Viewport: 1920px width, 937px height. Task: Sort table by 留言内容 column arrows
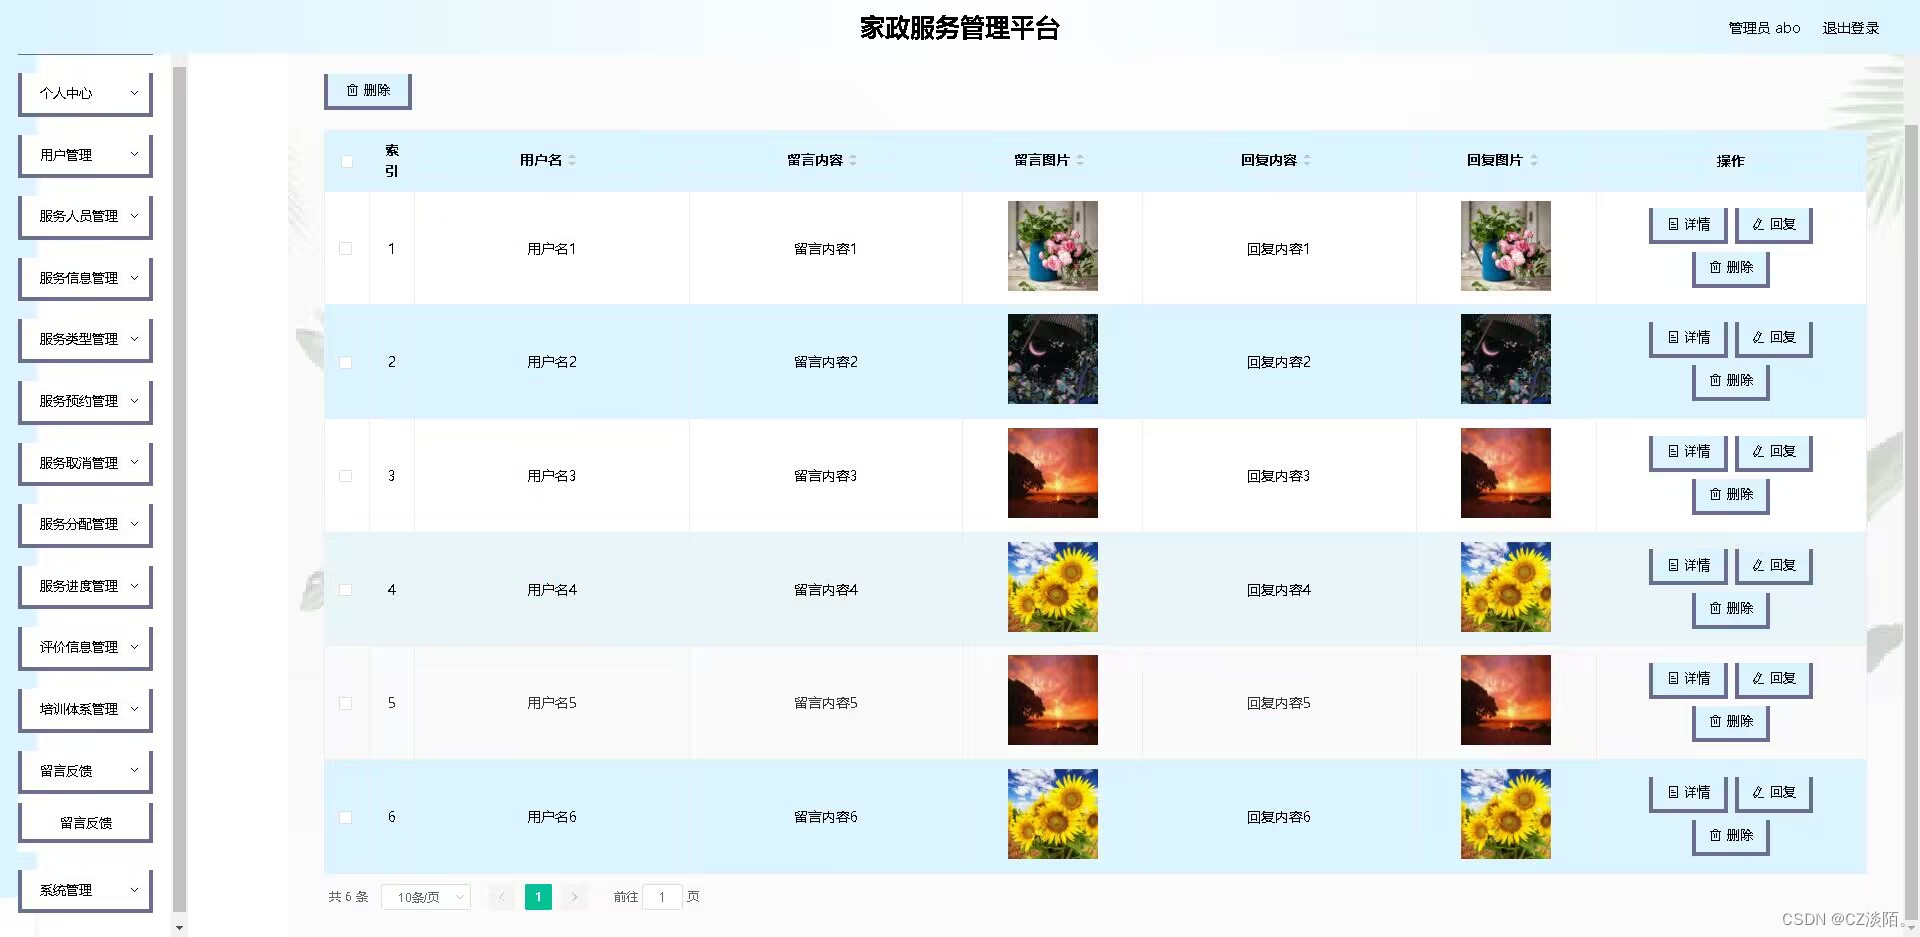(x=853, y=160)
